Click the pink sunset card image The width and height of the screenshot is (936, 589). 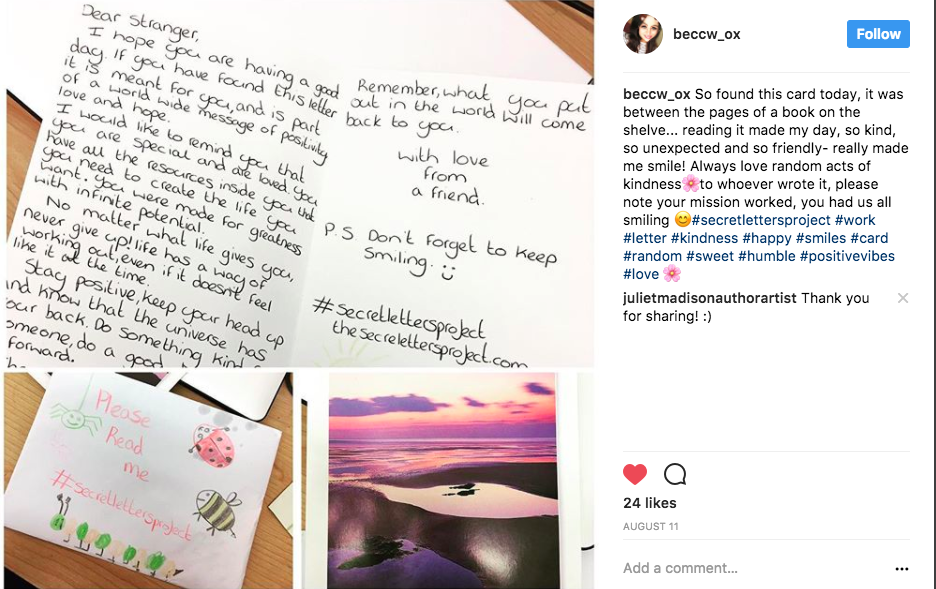click(442, 480)
